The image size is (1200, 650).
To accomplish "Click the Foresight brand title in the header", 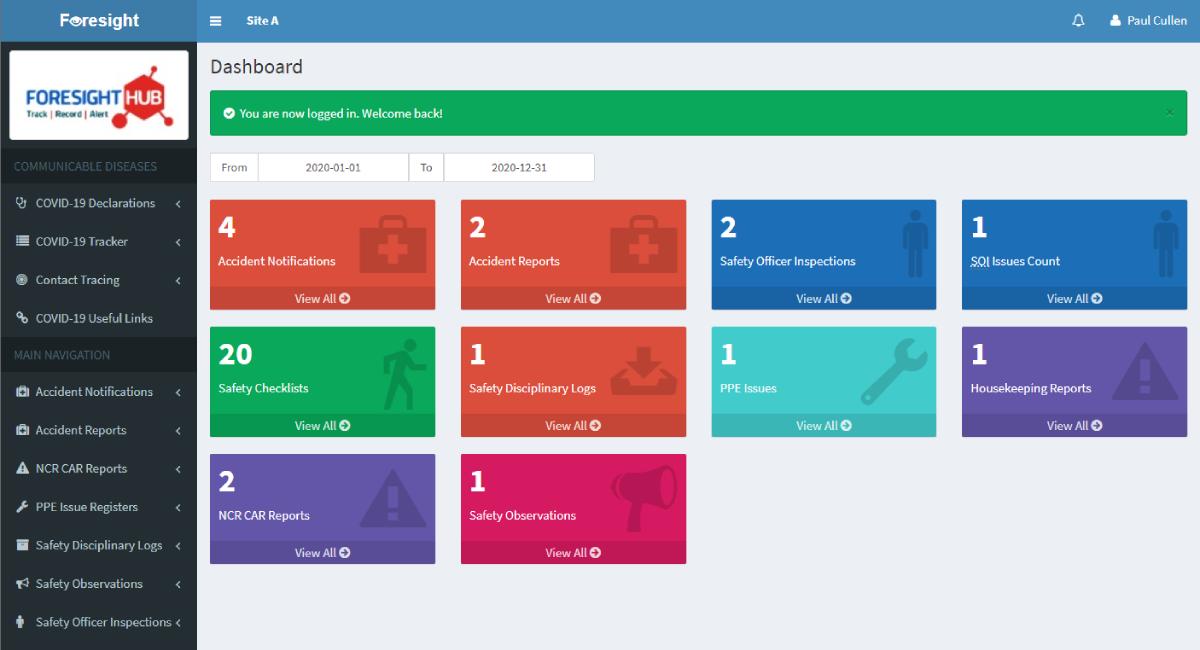I will click(x=99, y=21).
